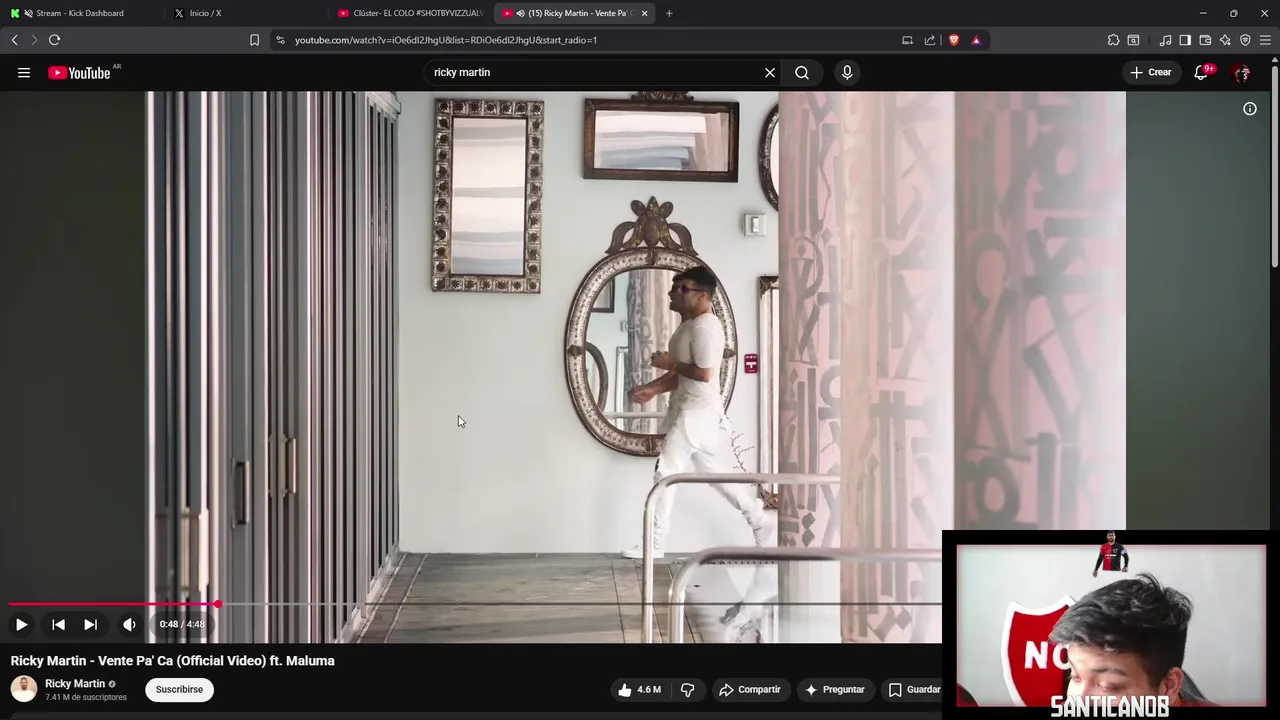Open Brave playlist music icon
Image resolution: width=1280 pixels, height=720 pixels.
(x=1165, y=40)
